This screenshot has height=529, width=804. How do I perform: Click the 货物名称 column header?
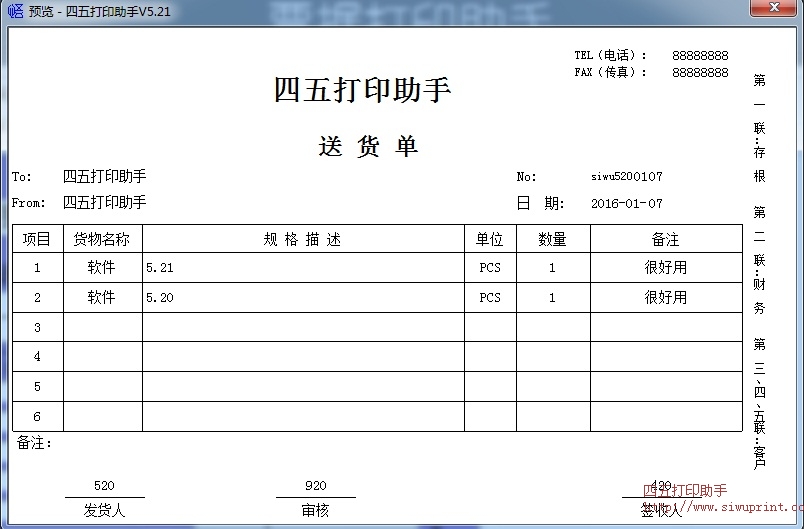[x=102, y=240]
